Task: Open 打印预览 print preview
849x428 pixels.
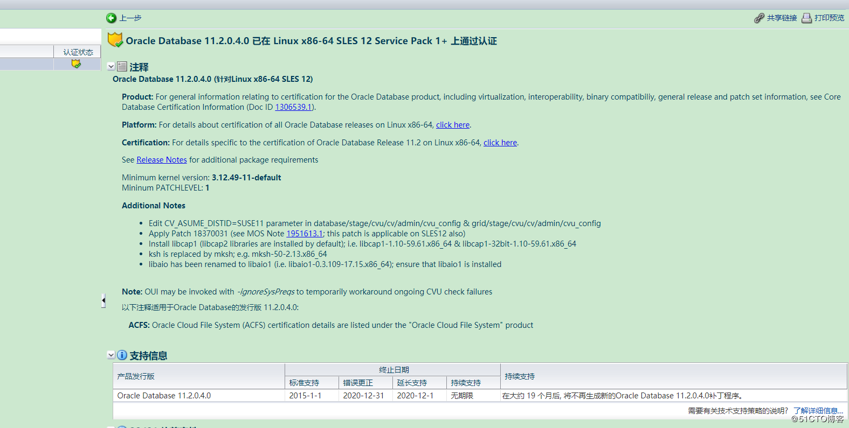Action: (830, 18)
